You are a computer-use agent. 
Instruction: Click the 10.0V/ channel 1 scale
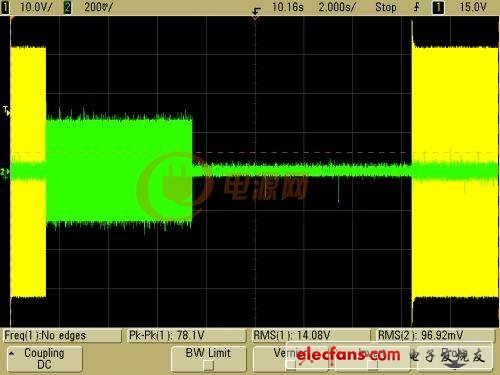click(x=36, y=7)
